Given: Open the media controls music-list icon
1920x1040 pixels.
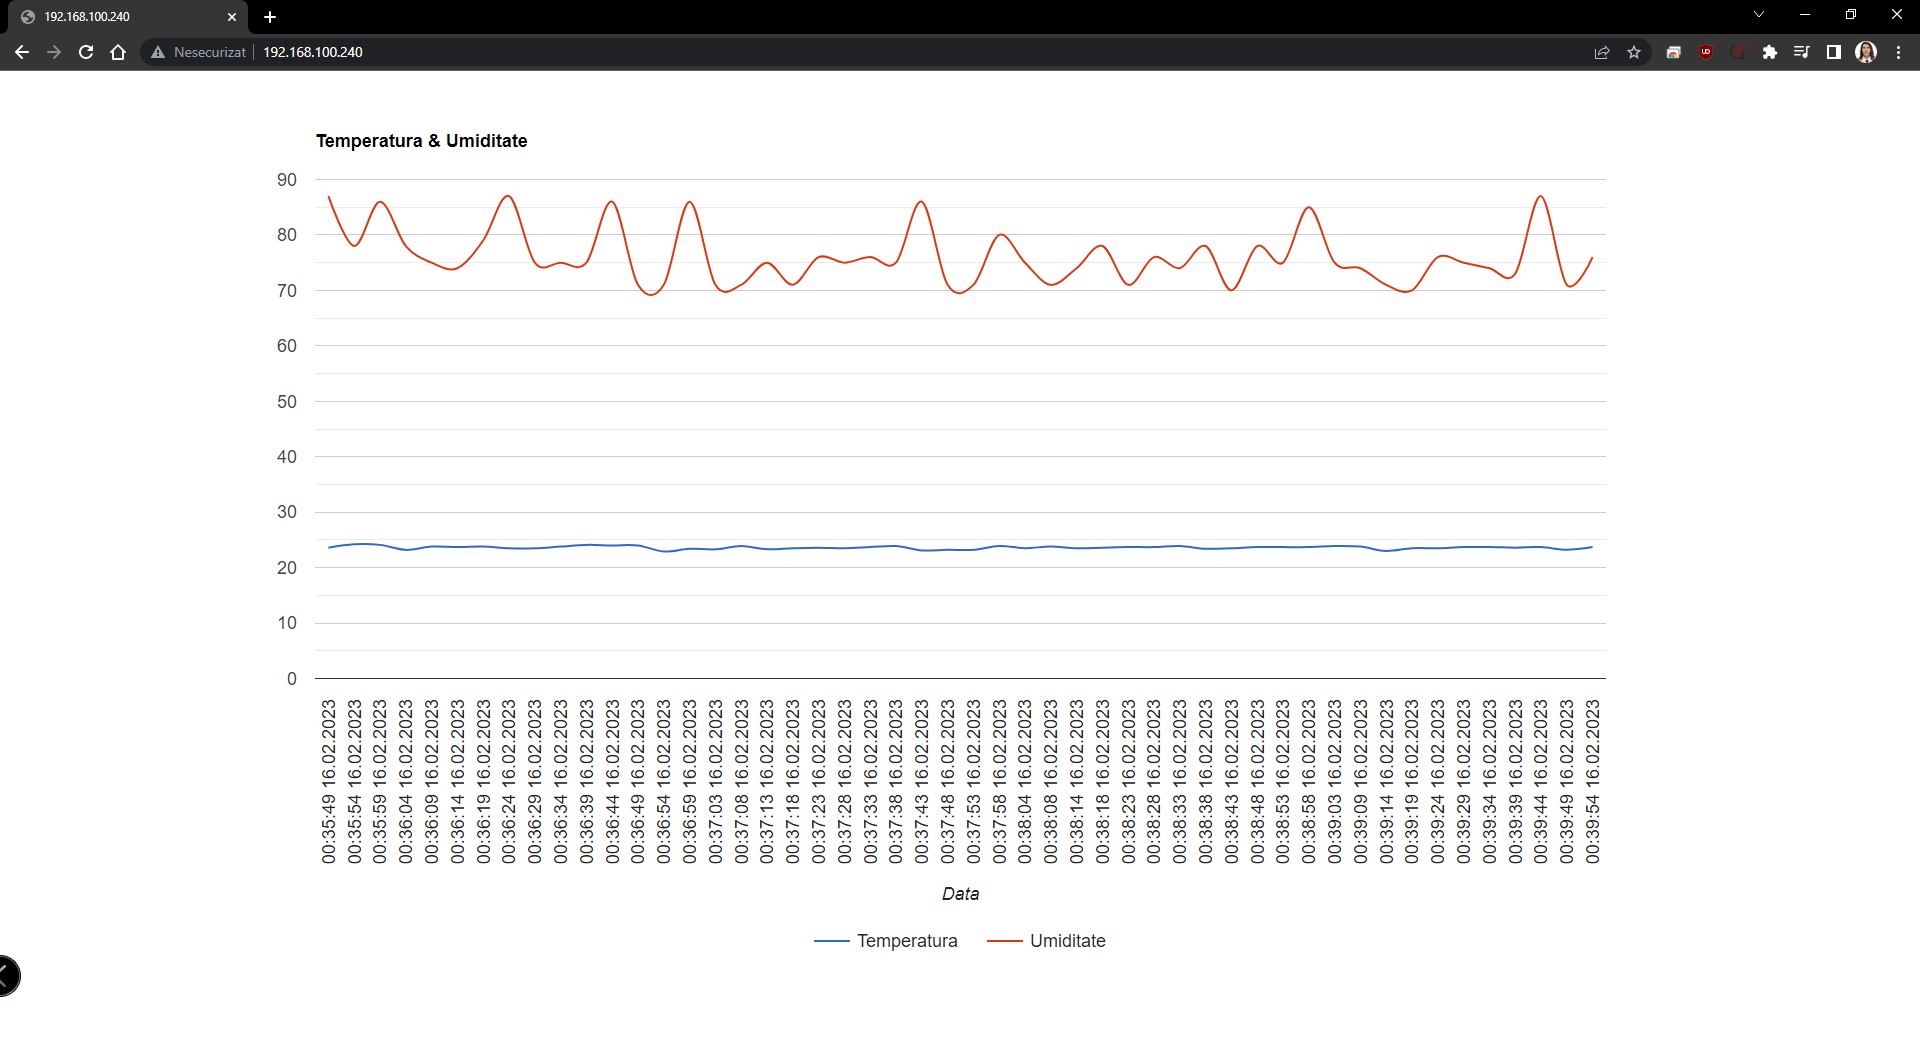Looking at the screenshot, I should tap(1802, 52).
